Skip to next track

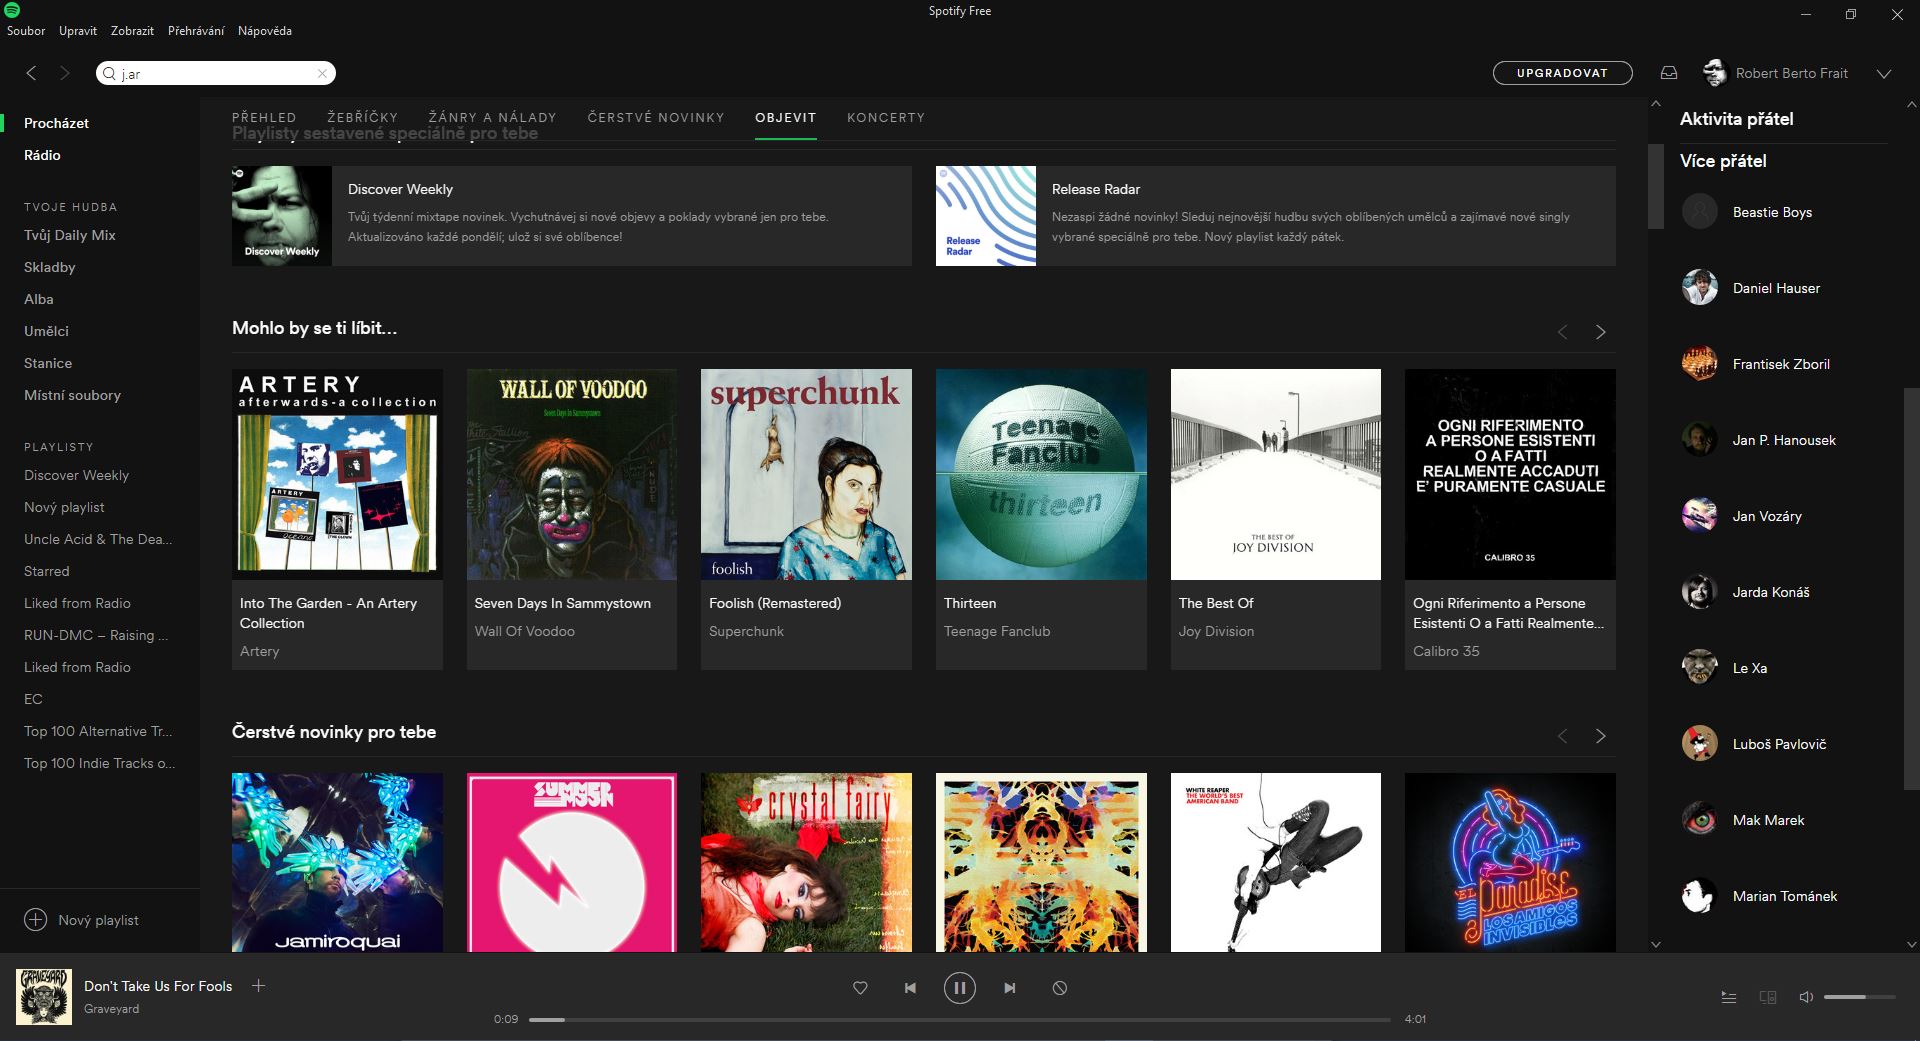coord(1010,988)
